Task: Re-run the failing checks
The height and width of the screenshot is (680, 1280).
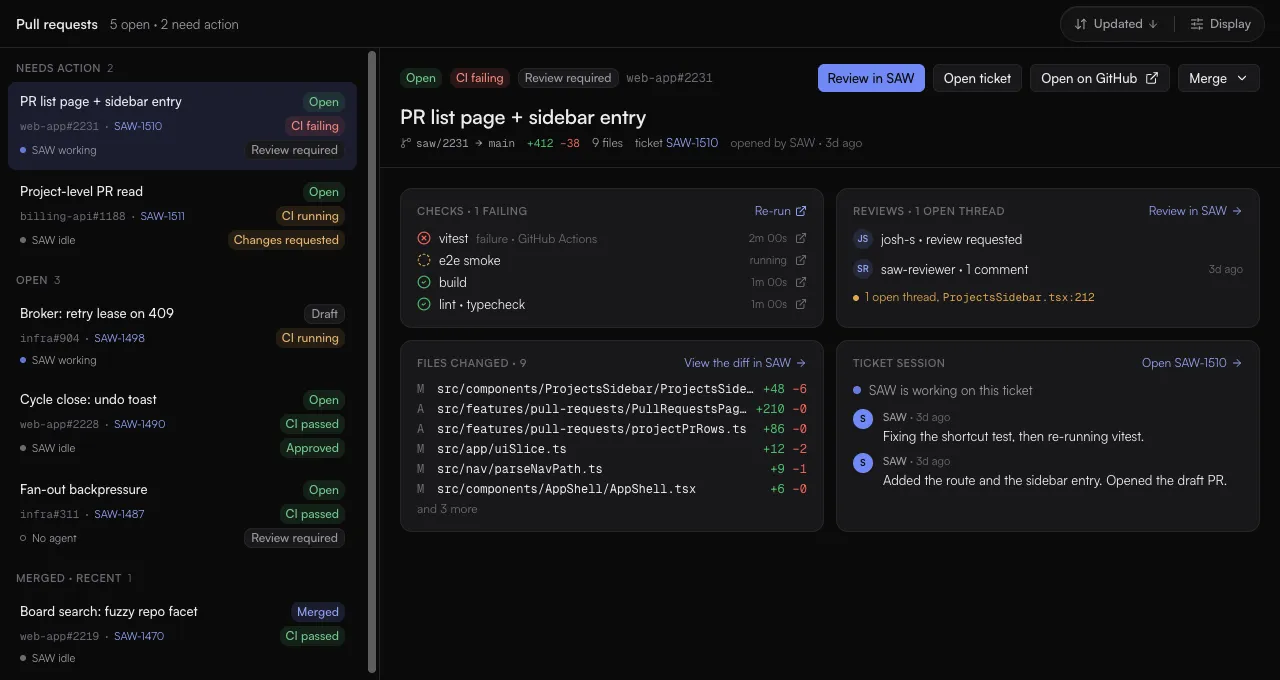Action: coord(780,211)
